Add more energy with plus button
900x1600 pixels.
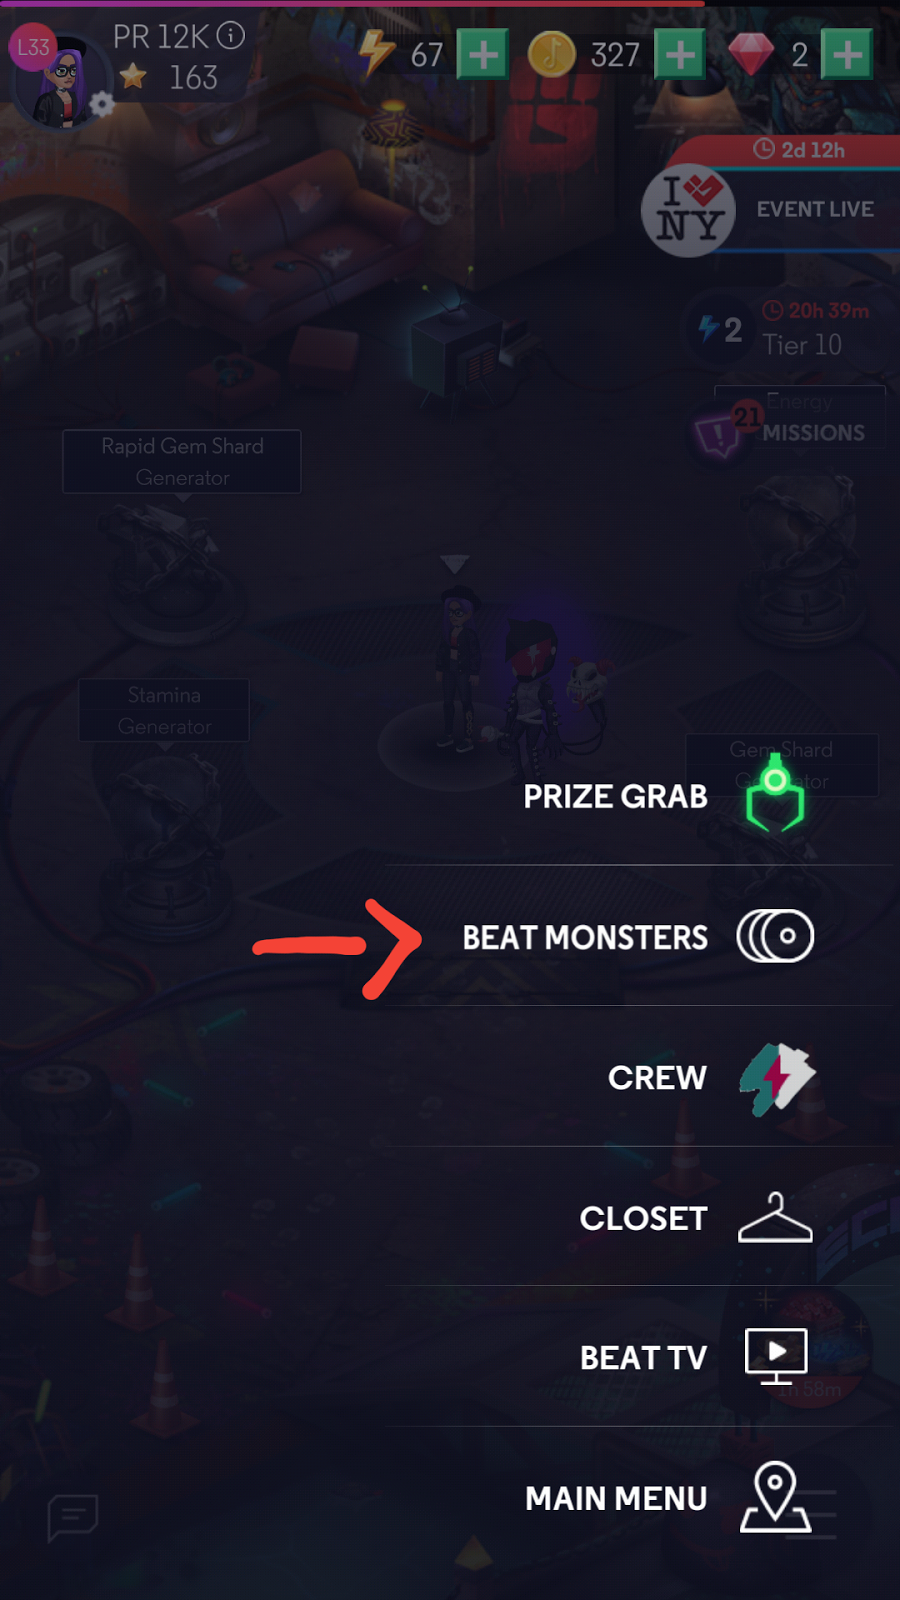click(483, 54)
